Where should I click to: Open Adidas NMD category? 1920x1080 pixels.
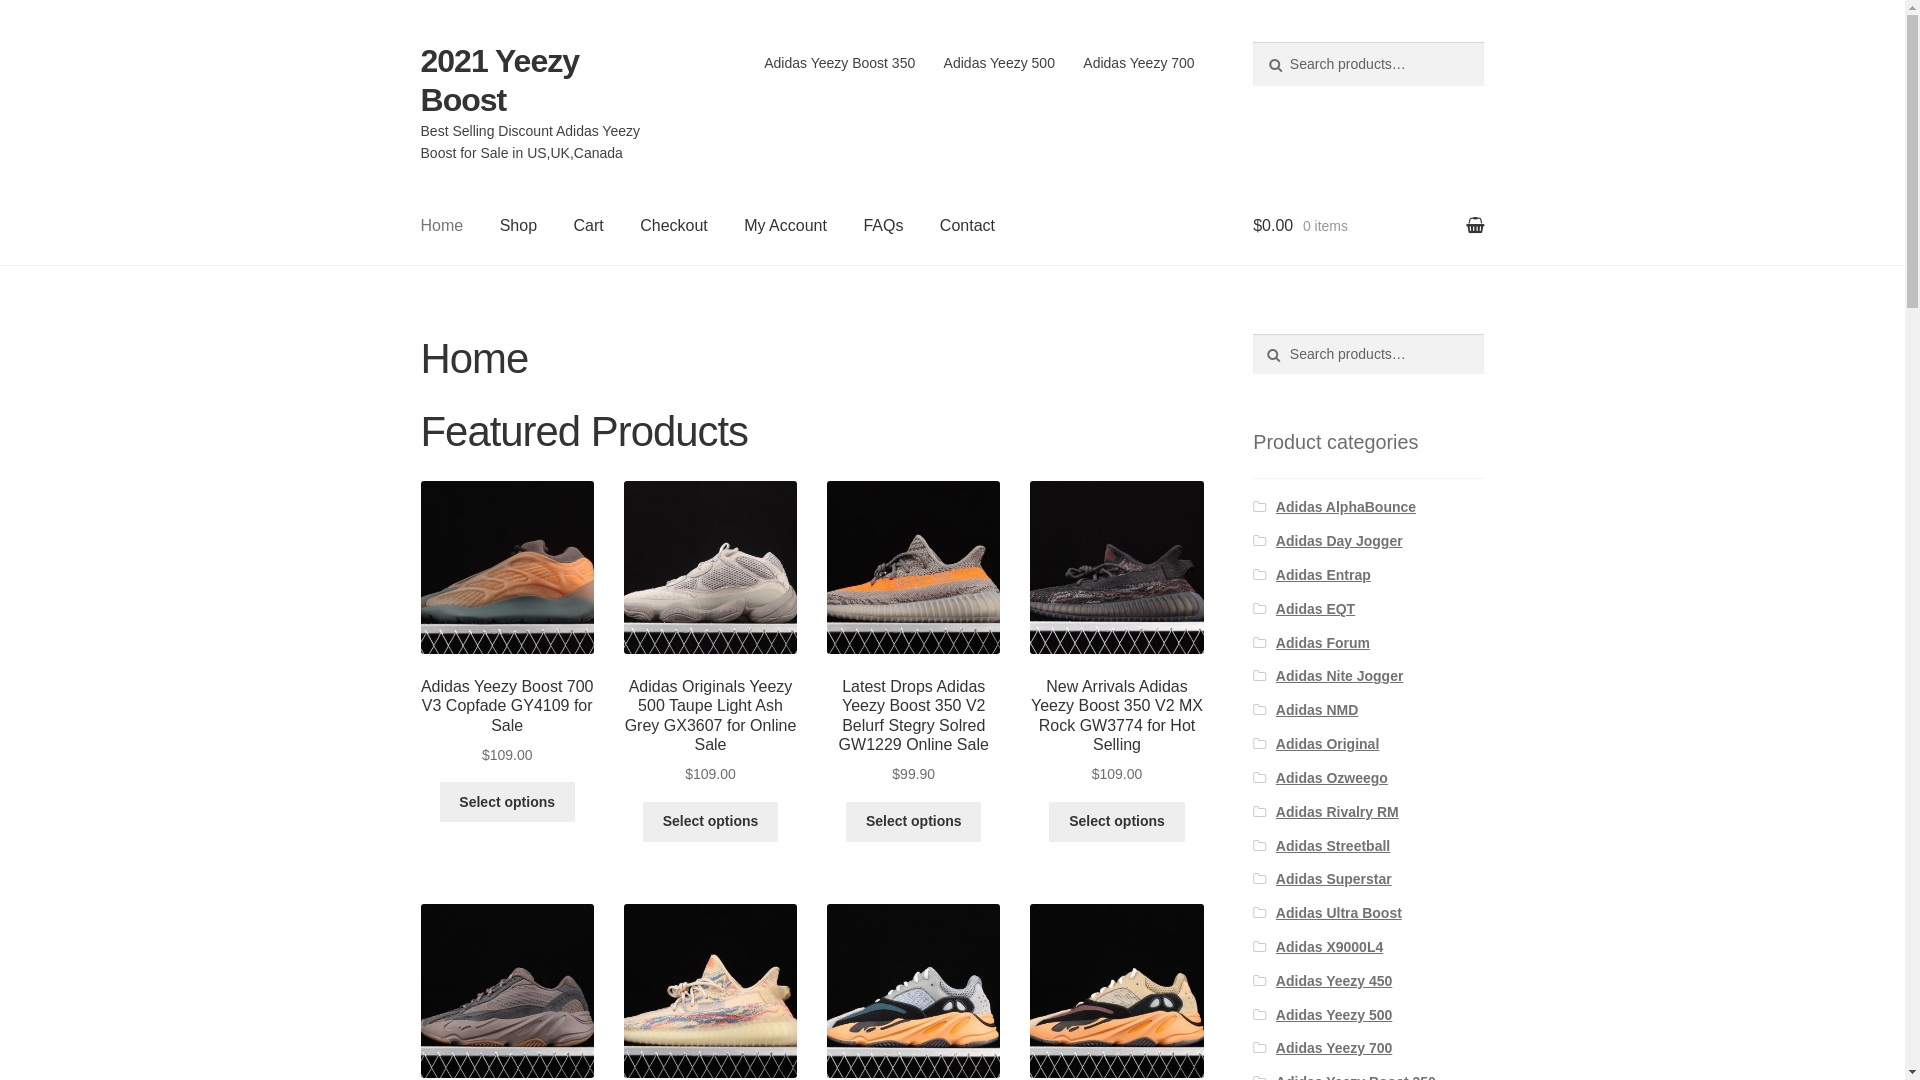[1316, 710]
